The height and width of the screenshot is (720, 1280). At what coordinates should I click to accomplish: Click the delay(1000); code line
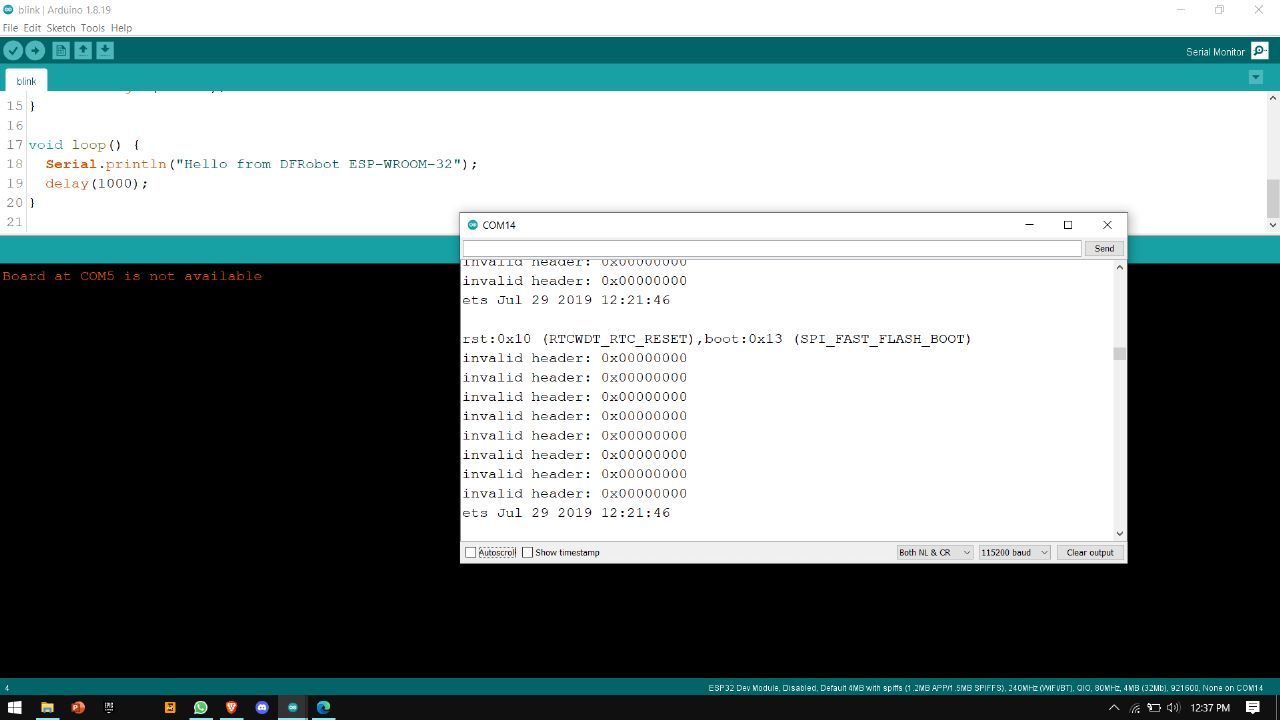click(96, 183)
